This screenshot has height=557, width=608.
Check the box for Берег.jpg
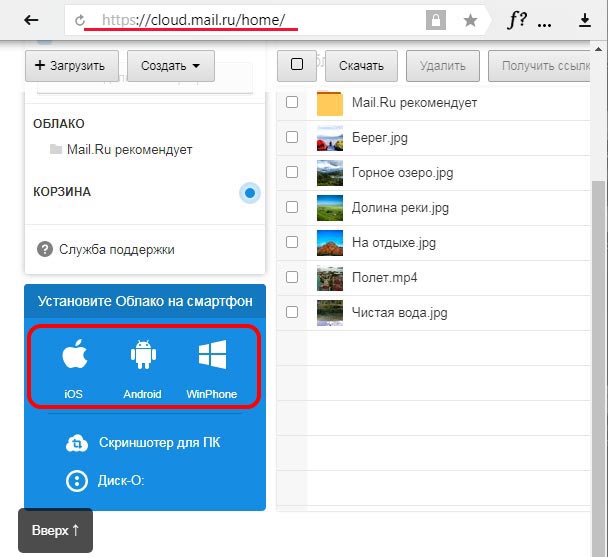click(292, 137)
